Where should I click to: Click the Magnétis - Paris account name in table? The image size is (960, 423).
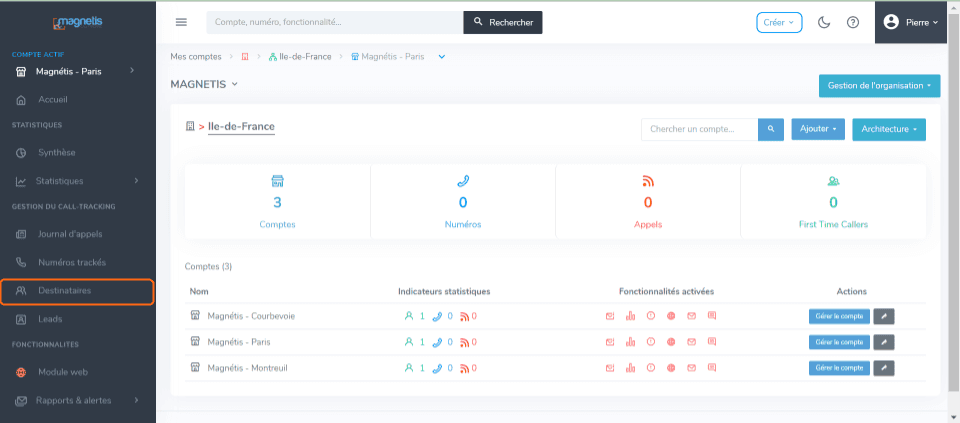pyautogui.click(x=239, y=342)
